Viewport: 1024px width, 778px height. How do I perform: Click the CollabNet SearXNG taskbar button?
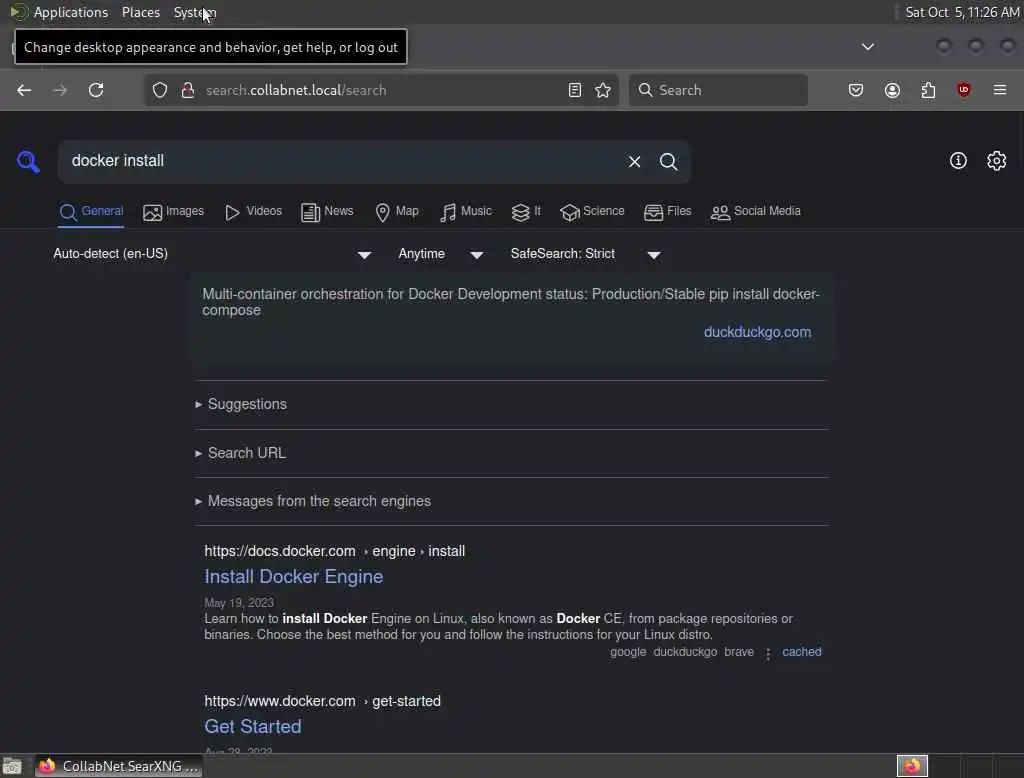pos(118,766)
